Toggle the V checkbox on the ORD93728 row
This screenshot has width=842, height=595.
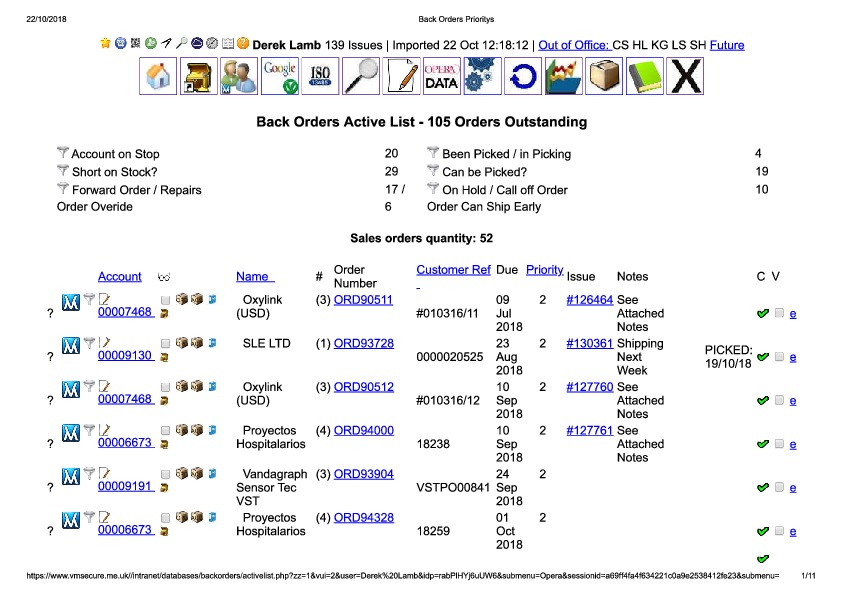778,357
